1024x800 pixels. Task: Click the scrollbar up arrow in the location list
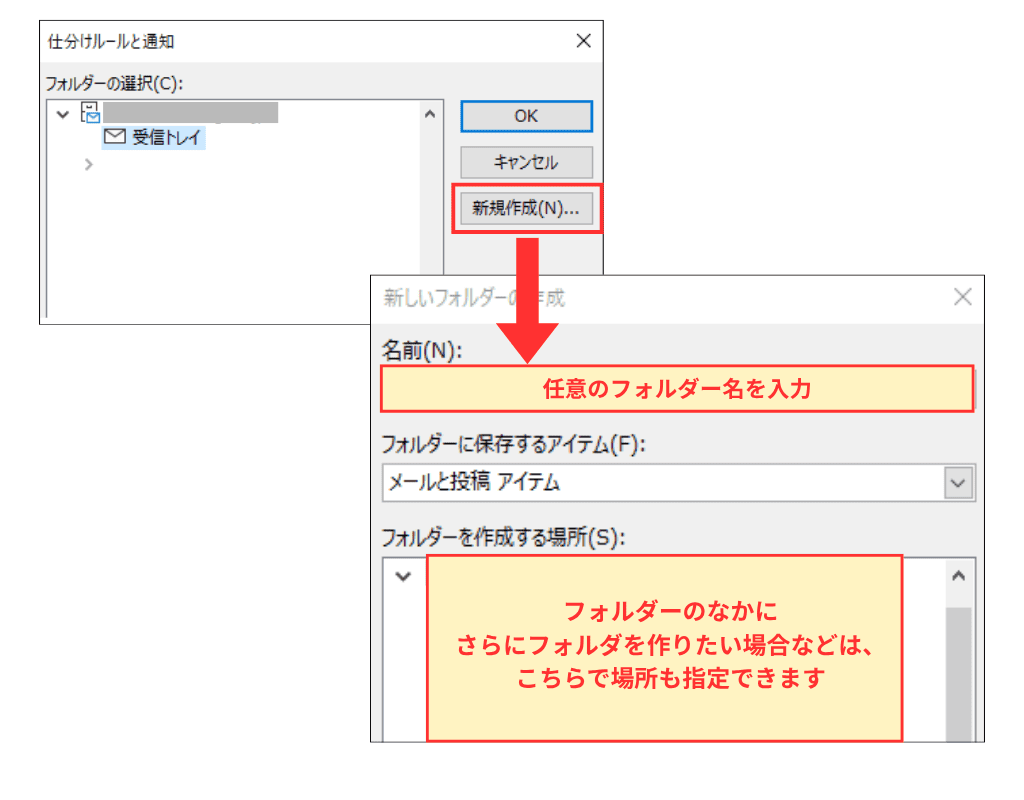(958, 574)
